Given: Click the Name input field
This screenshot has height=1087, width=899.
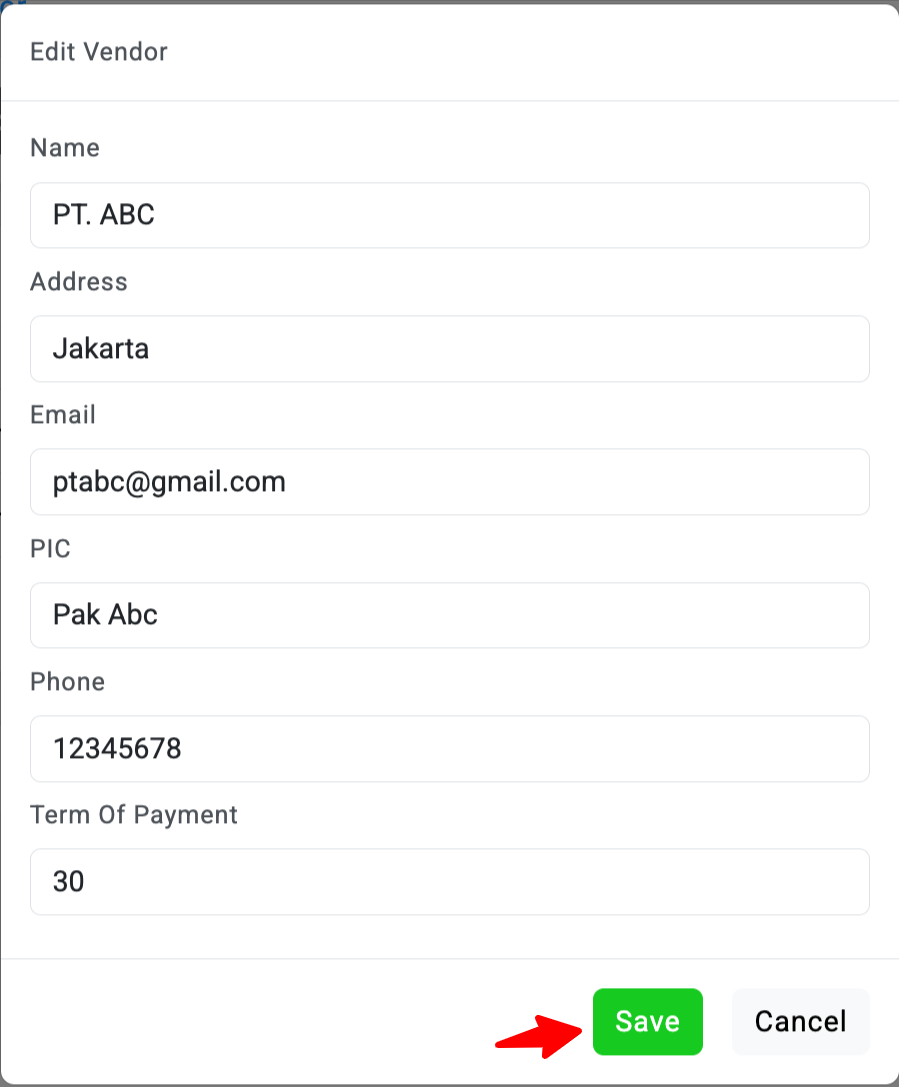Looking at the screenshot, I should 450,215.
